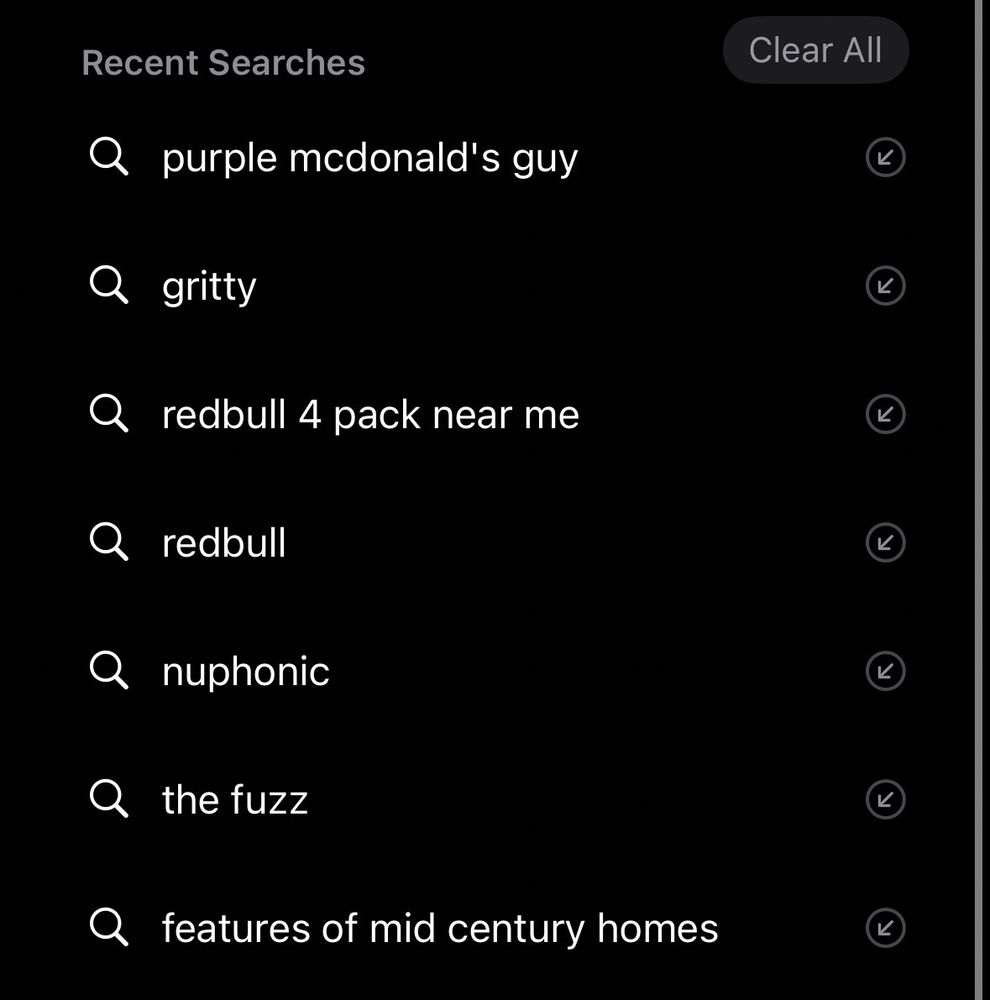Click the magnifier icon beside "redbull"

[x=109, y=542]
